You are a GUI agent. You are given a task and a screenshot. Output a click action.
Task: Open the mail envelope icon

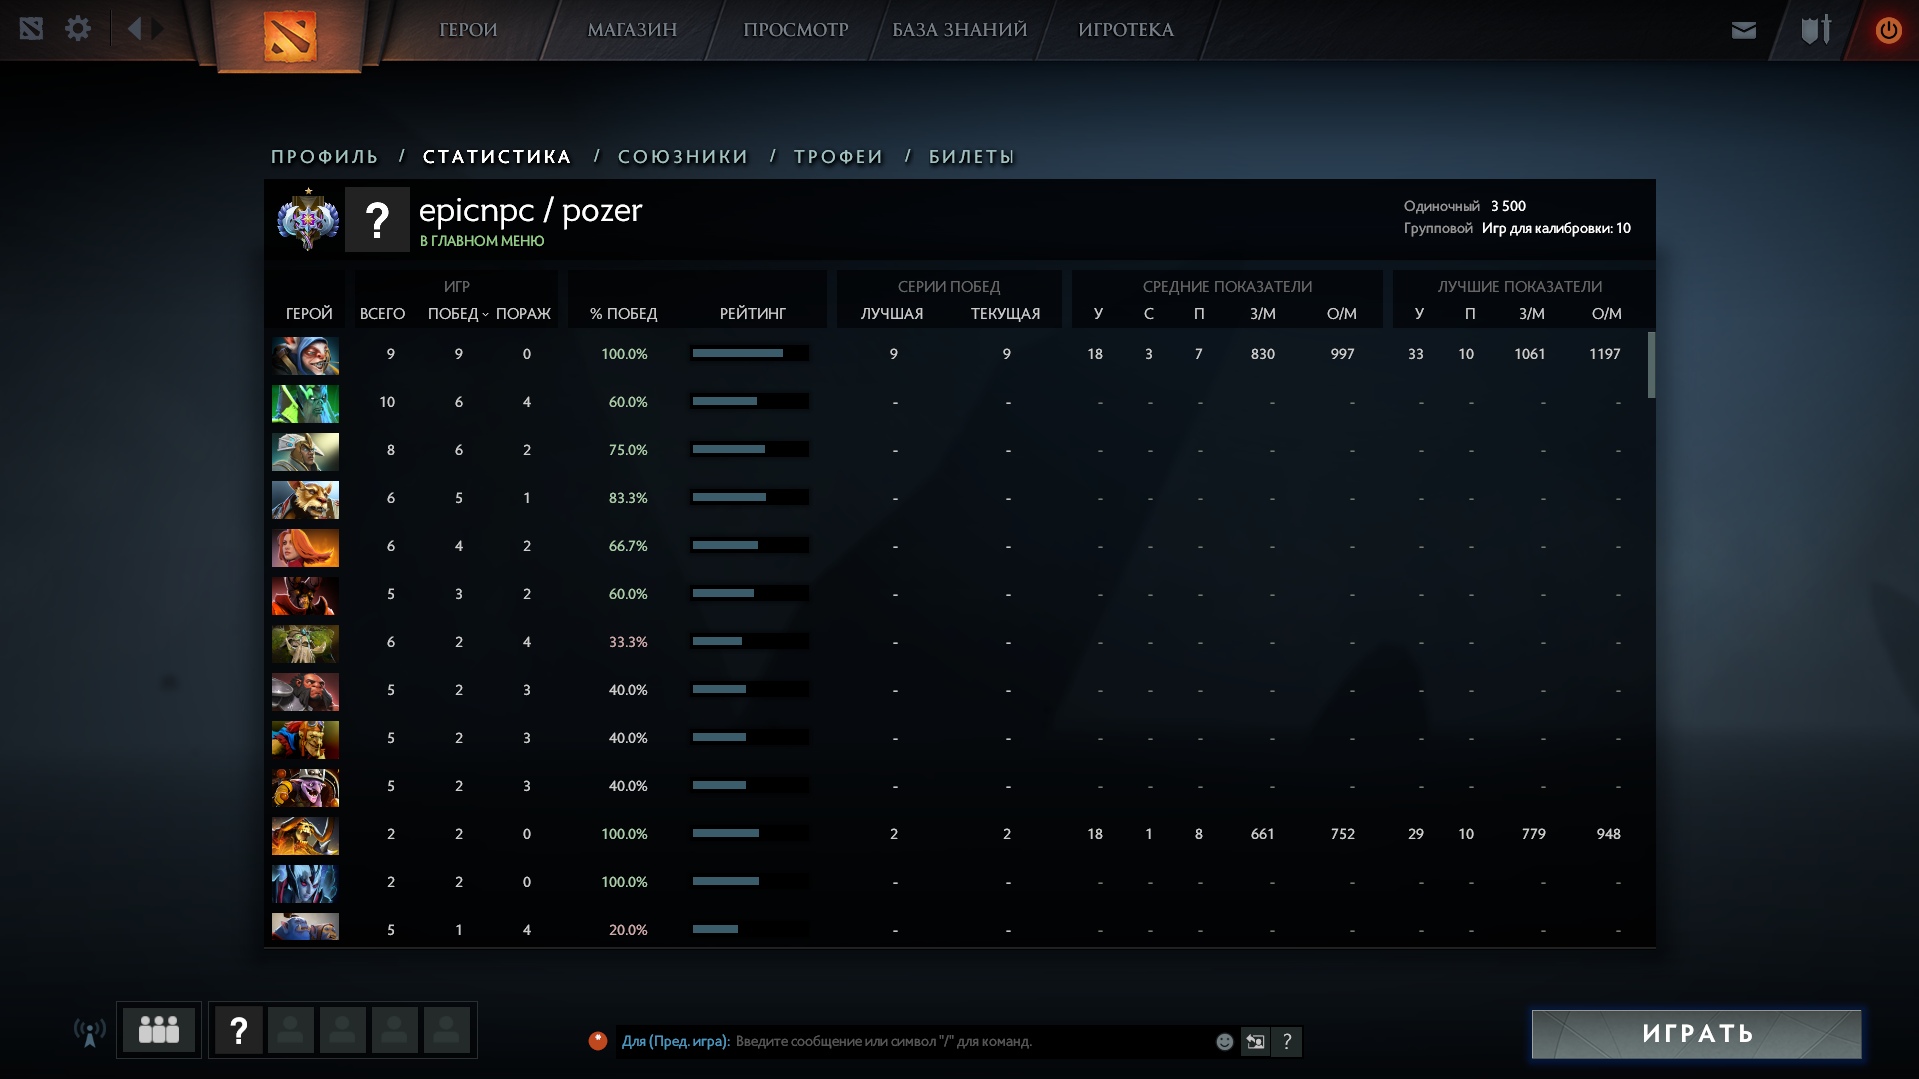click(1744, 30)
